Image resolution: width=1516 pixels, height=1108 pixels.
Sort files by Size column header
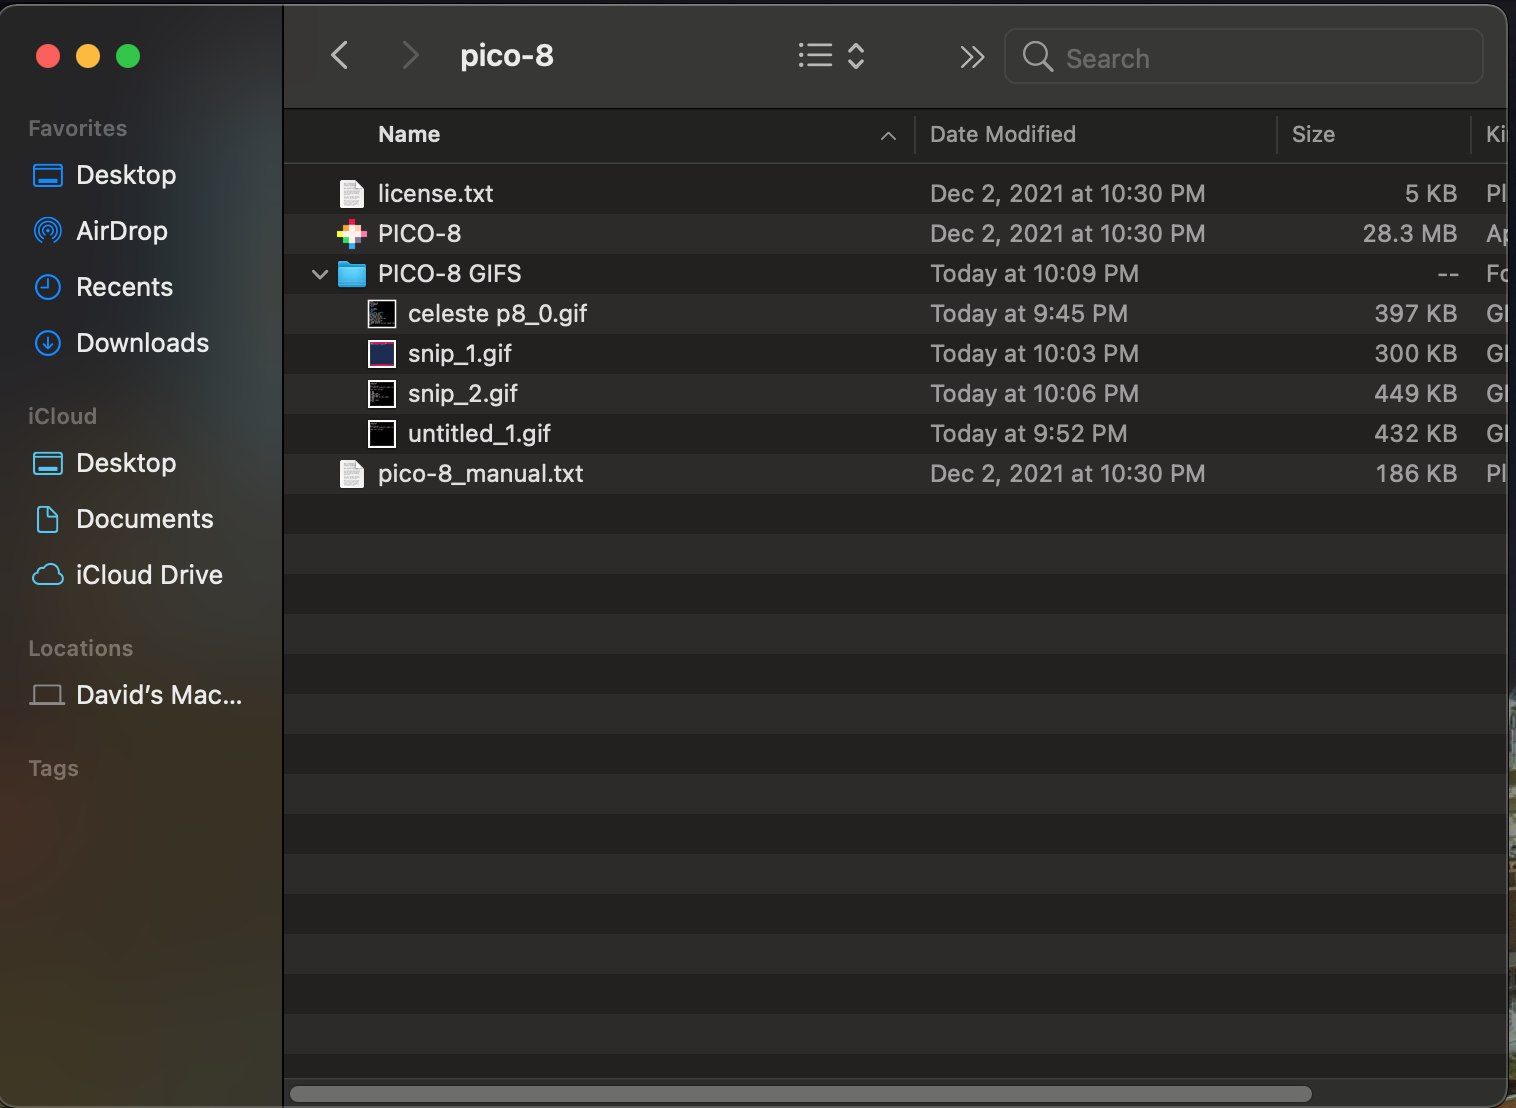(x=1313, y=134)
